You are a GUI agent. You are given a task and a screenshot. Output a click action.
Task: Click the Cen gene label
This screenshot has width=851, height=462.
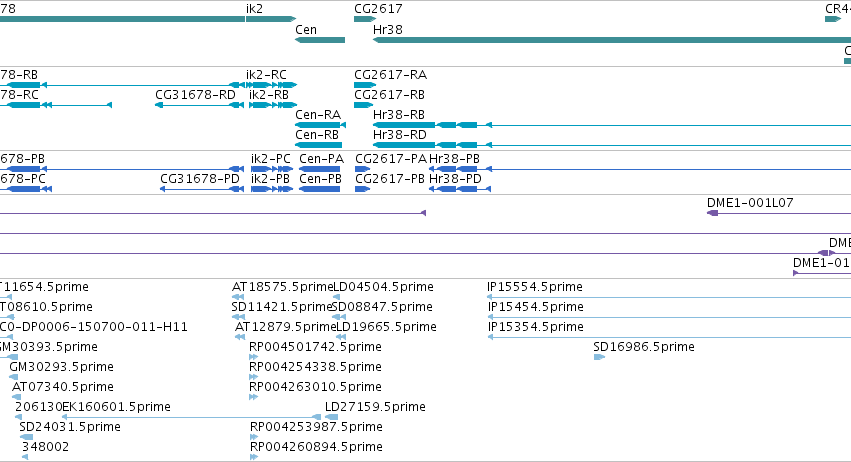click(306, 30)
